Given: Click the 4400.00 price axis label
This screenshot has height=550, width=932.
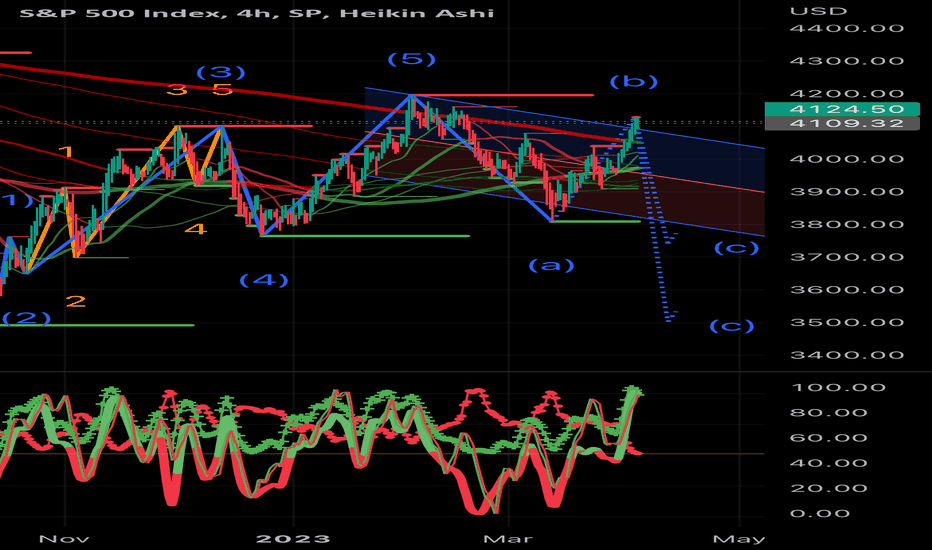Looking at the screenshot, I should click(847, 29).
